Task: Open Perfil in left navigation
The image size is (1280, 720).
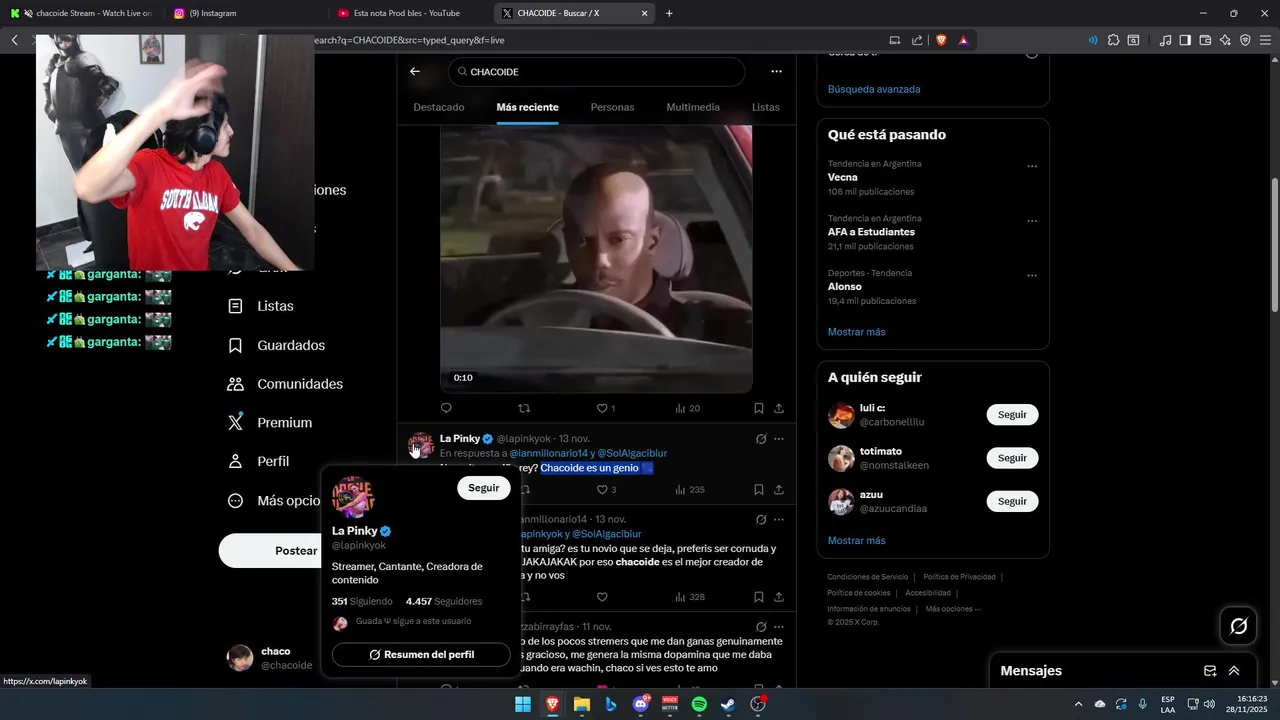Action: [259, 461]
